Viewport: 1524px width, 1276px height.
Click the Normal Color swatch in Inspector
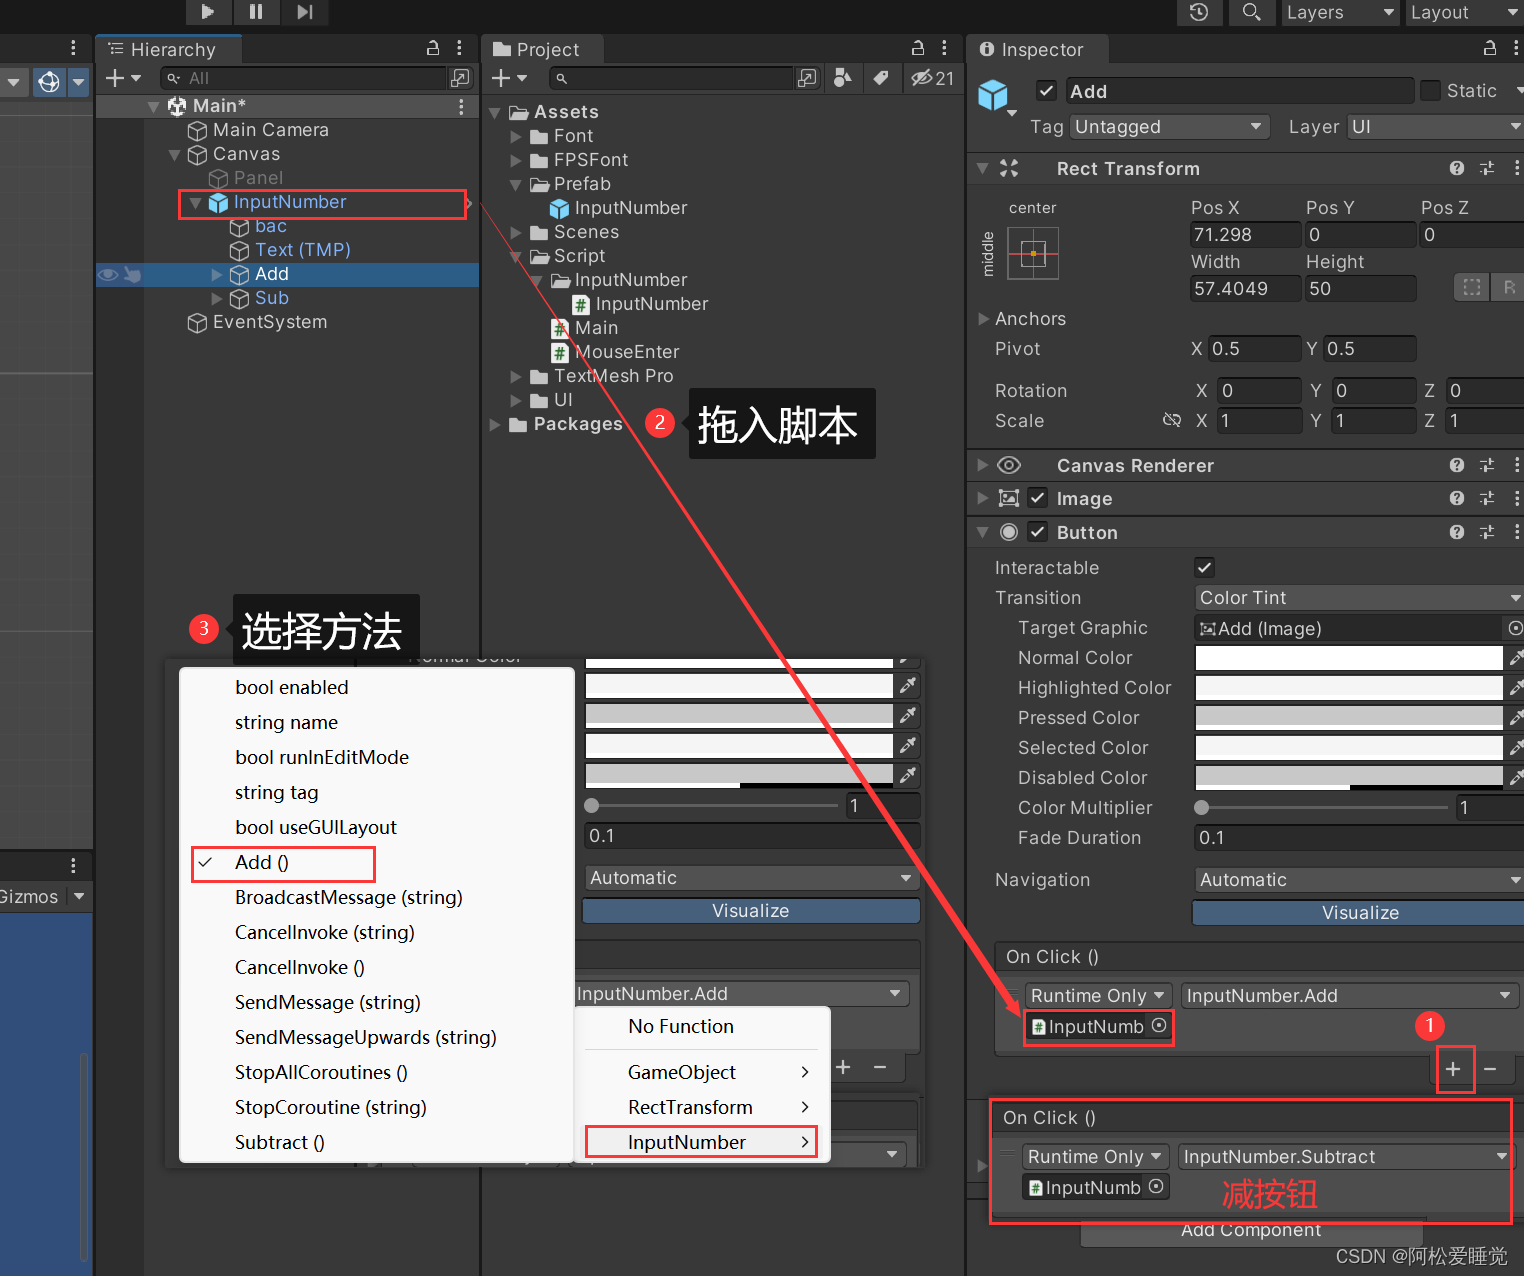[x=1349, y=658]
